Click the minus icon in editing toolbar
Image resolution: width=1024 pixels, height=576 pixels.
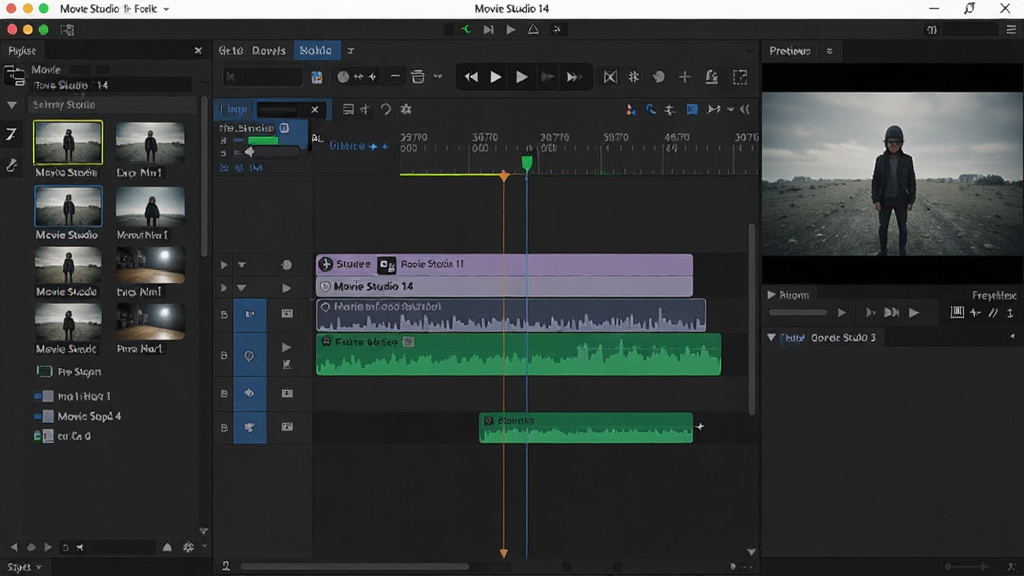[395, 76]
